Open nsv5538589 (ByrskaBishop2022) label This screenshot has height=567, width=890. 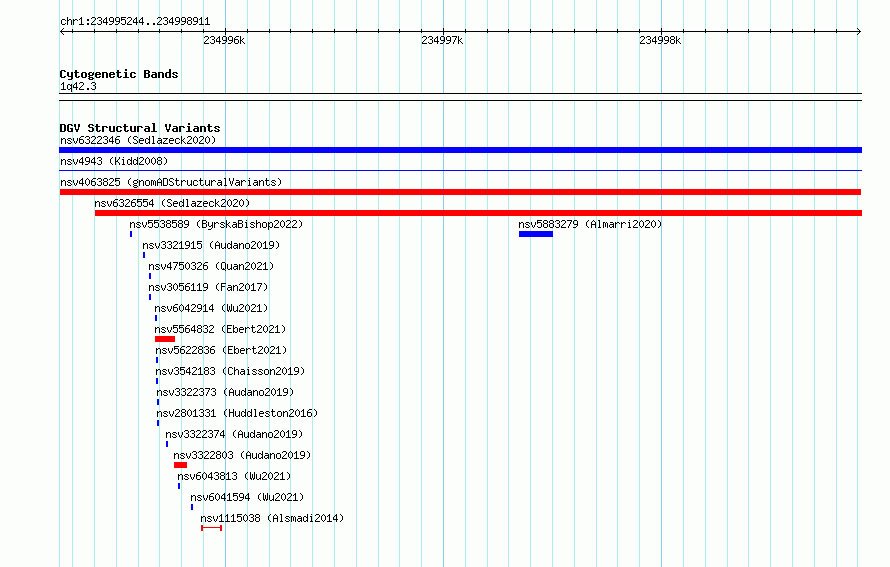[216, 224]
